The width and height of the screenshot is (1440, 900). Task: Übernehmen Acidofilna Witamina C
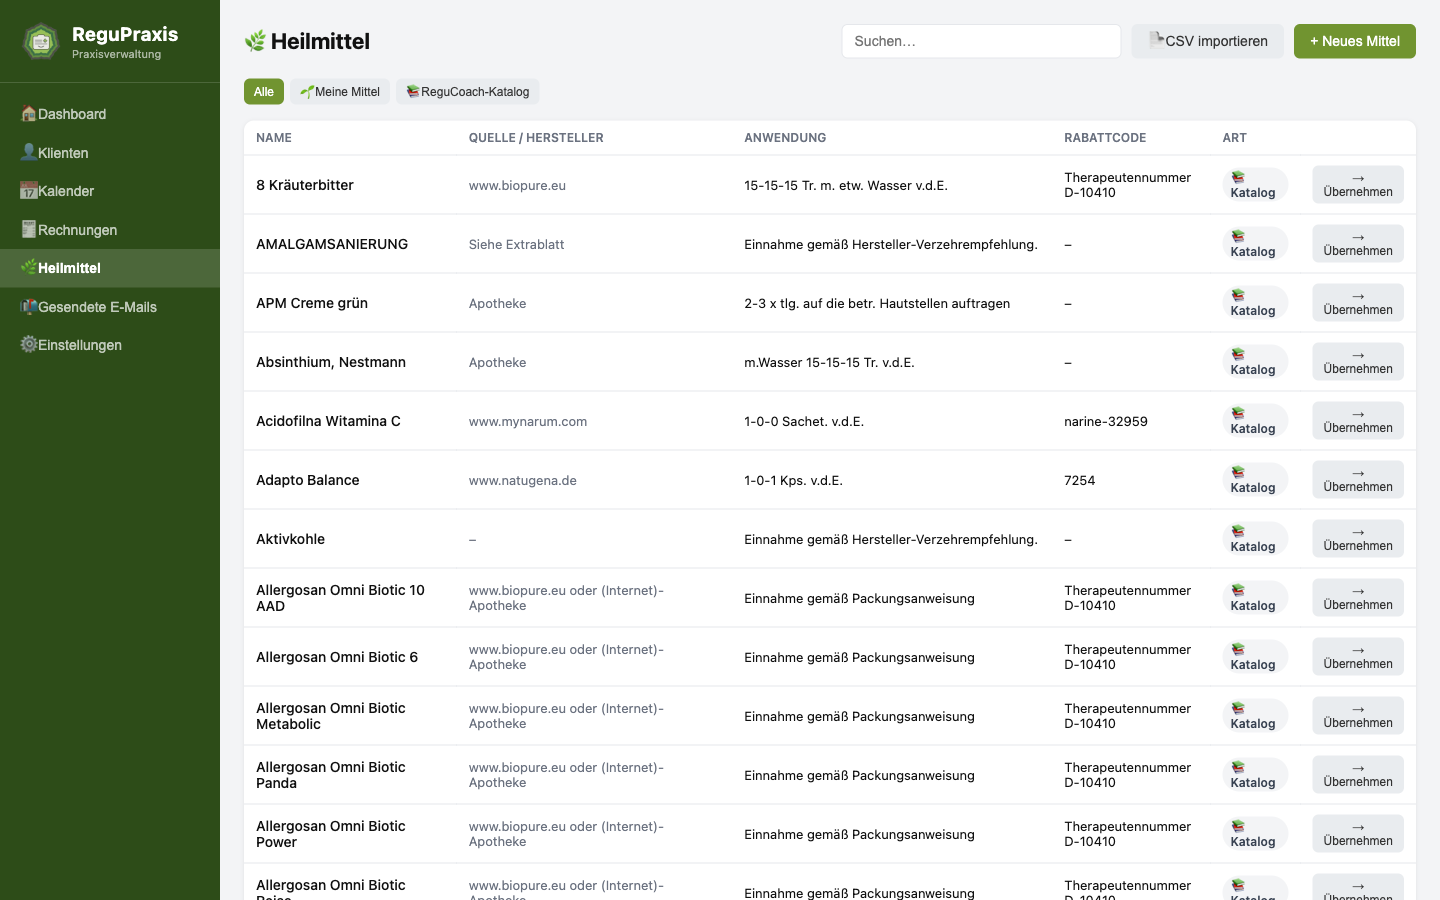pos(1358,421)
